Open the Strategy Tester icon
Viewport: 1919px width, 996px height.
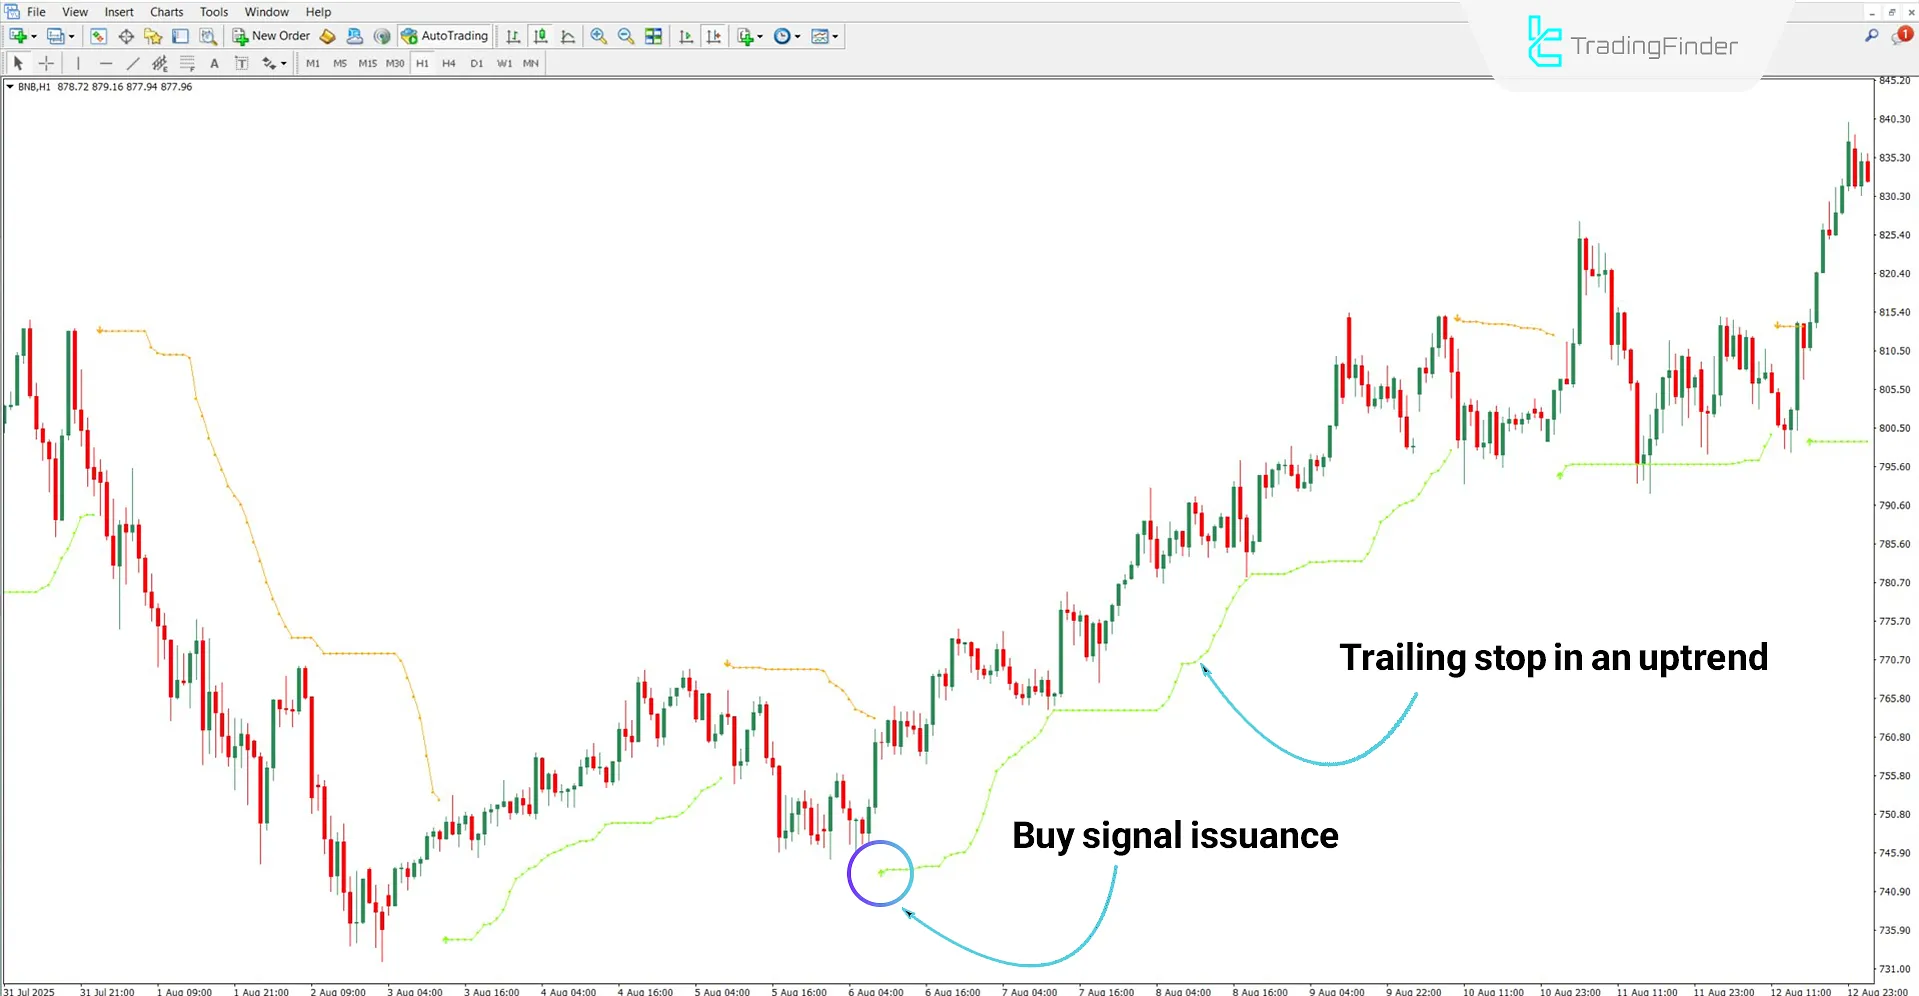[x=207, y=36]
